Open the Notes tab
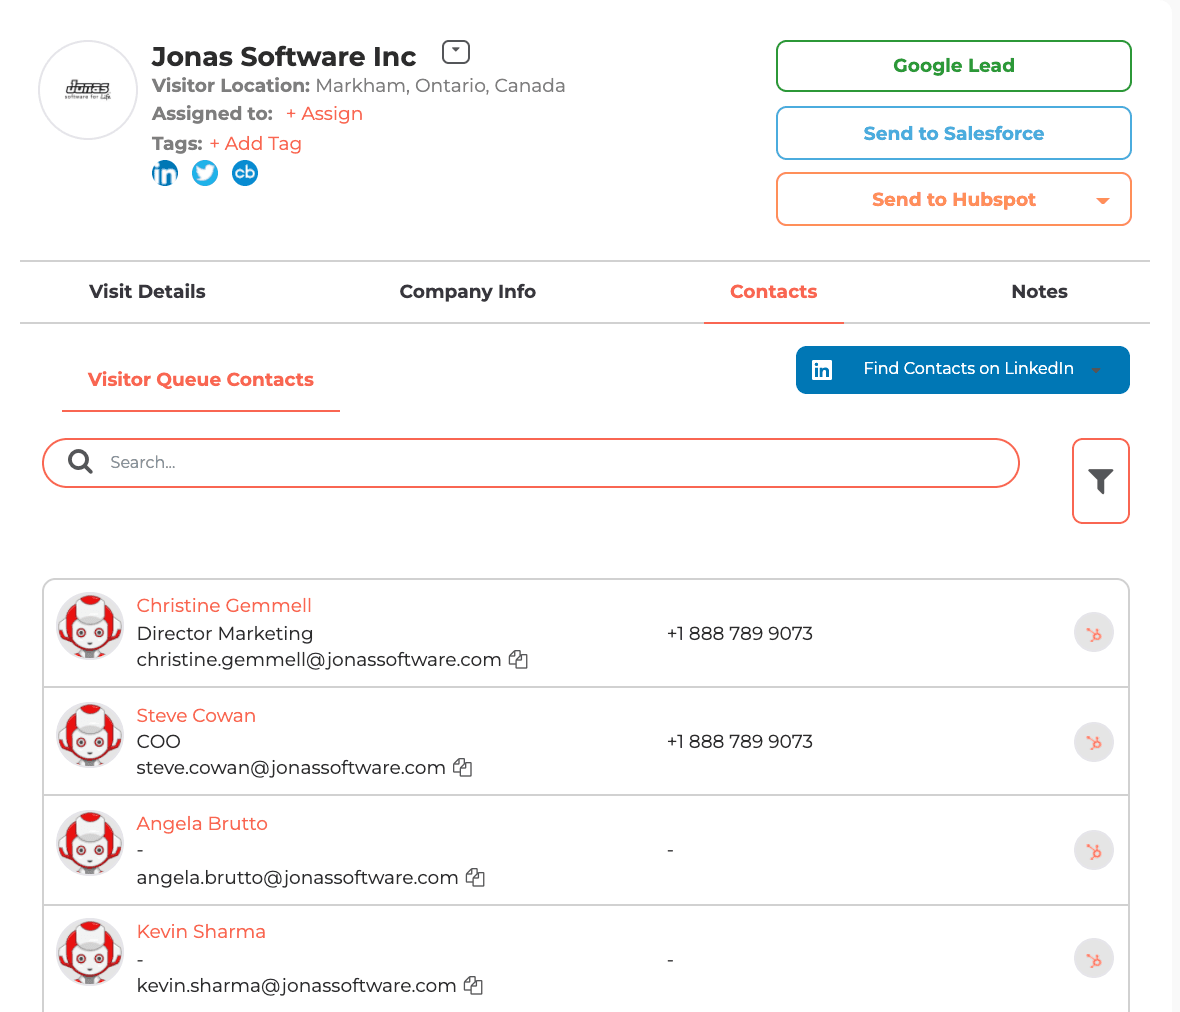1180x1012 pixels. [x=1039, y=292]
